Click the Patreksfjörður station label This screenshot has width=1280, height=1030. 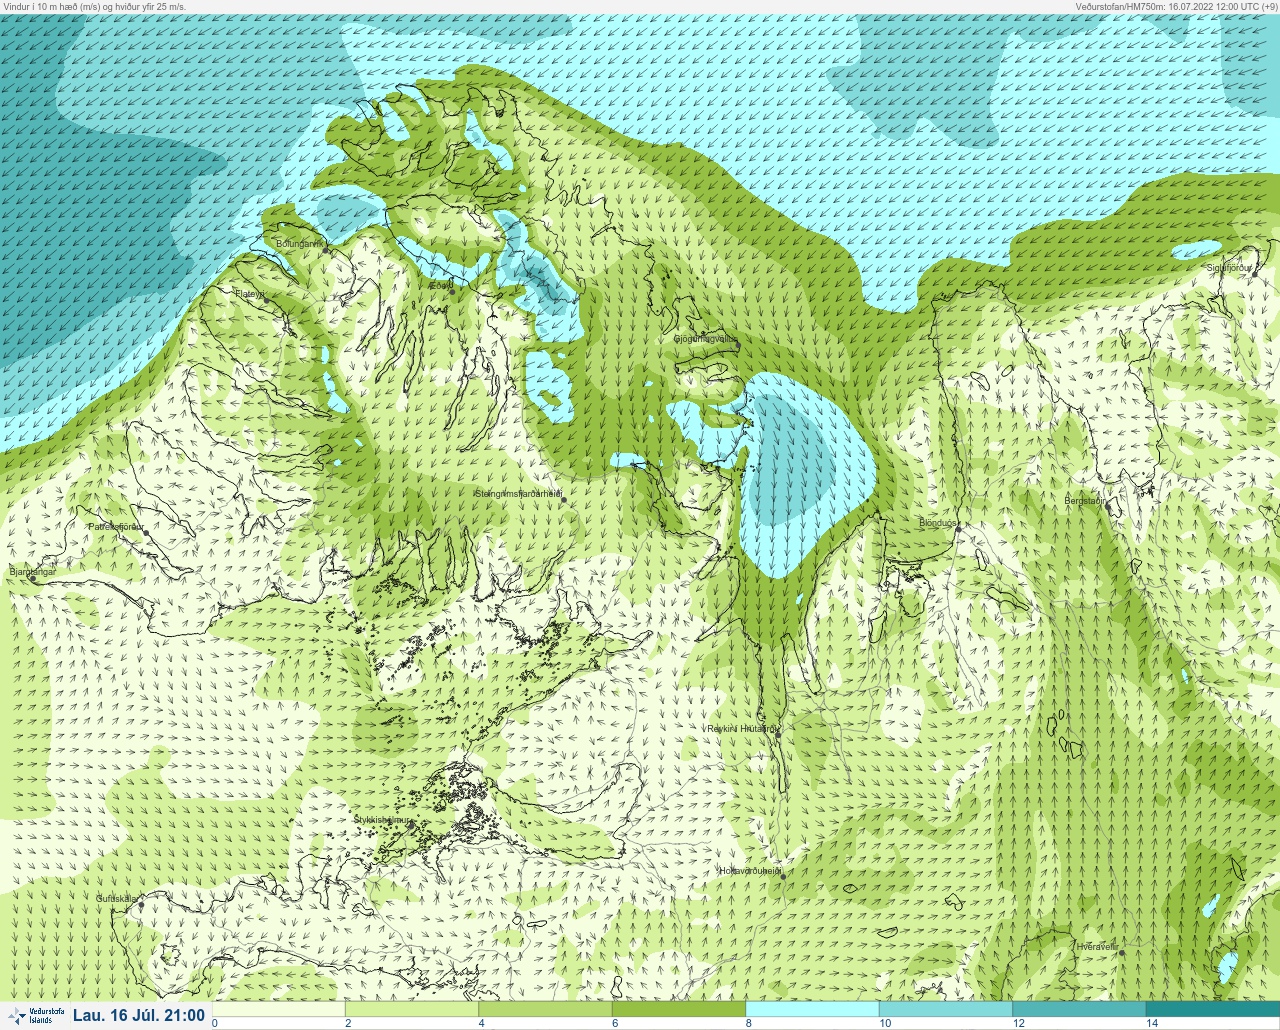[x=117, y=526]
